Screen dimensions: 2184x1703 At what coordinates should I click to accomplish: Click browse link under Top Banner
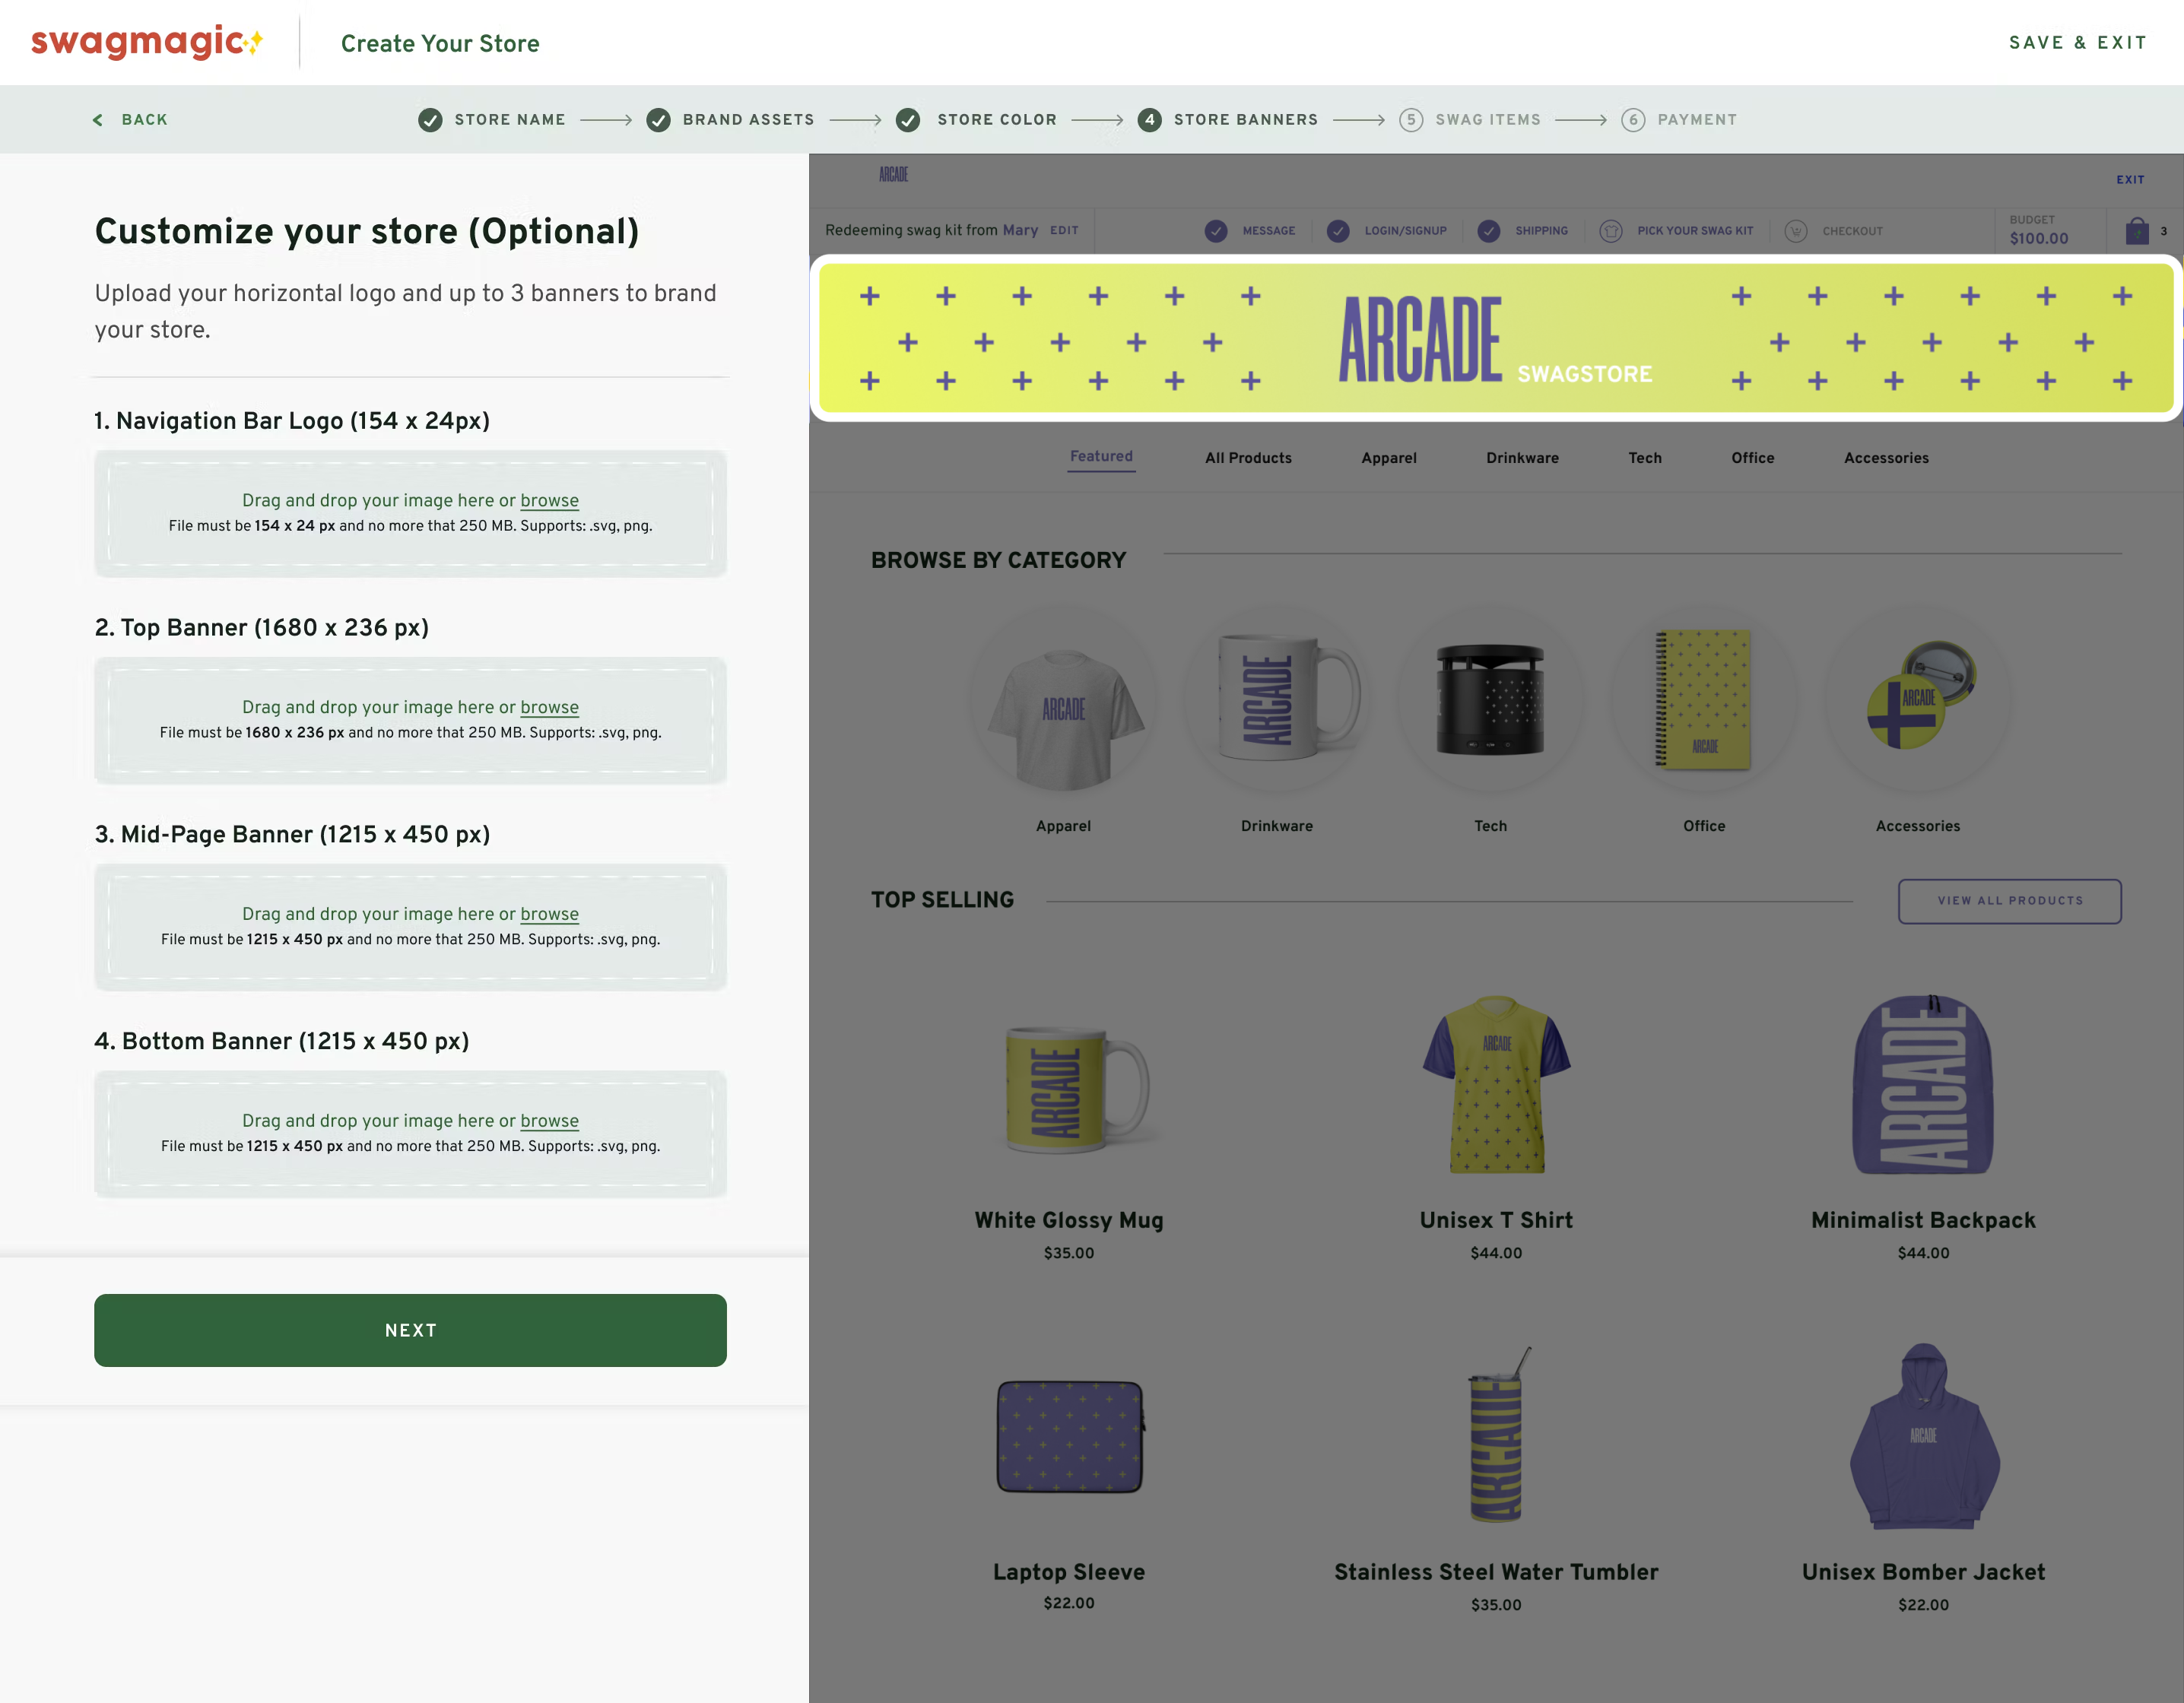pos(549,707)
